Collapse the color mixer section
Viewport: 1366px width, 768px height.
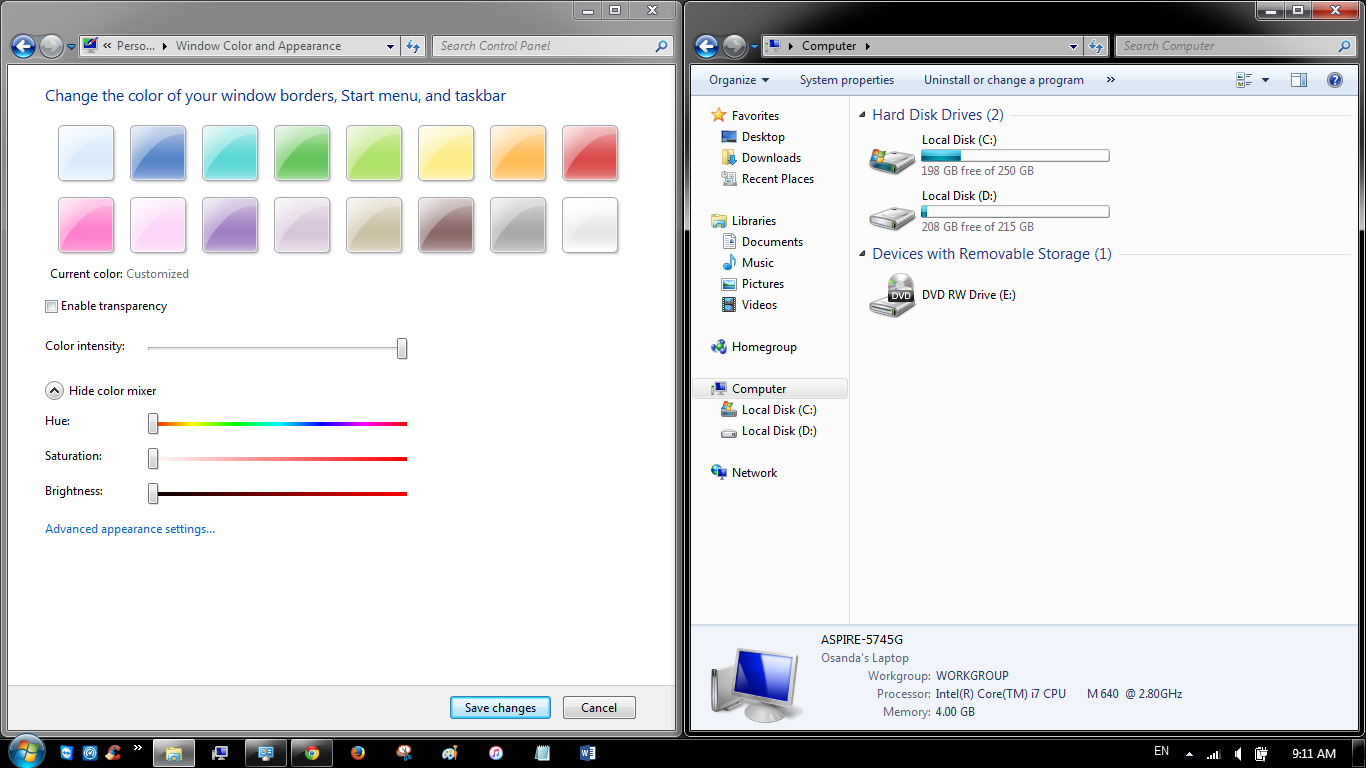point(55,391)
